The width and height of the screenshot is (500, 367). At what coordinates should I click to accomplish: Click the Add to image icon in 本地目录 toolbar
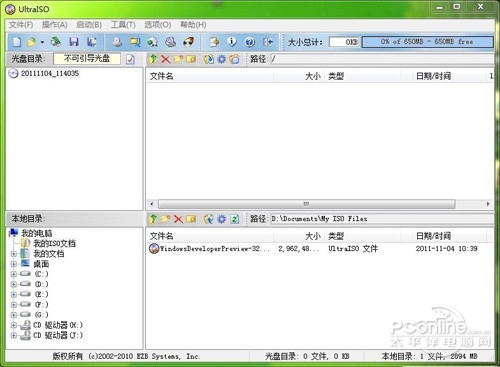coord(209,219)
